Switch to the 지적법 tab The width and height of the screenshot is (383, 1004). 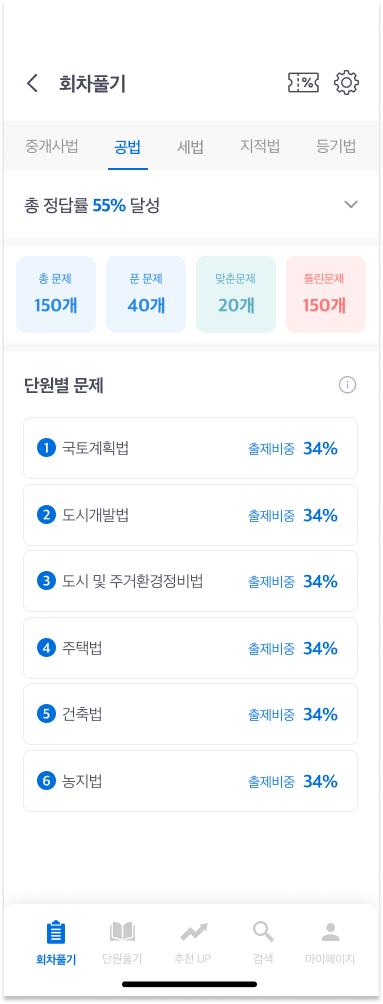260,146
